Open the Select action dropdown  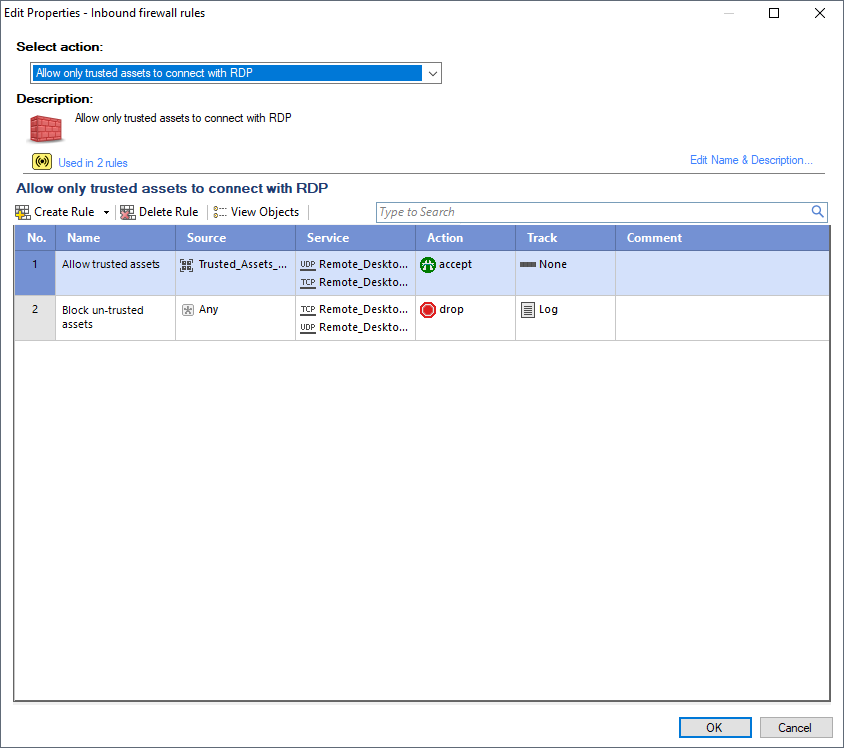432,73
